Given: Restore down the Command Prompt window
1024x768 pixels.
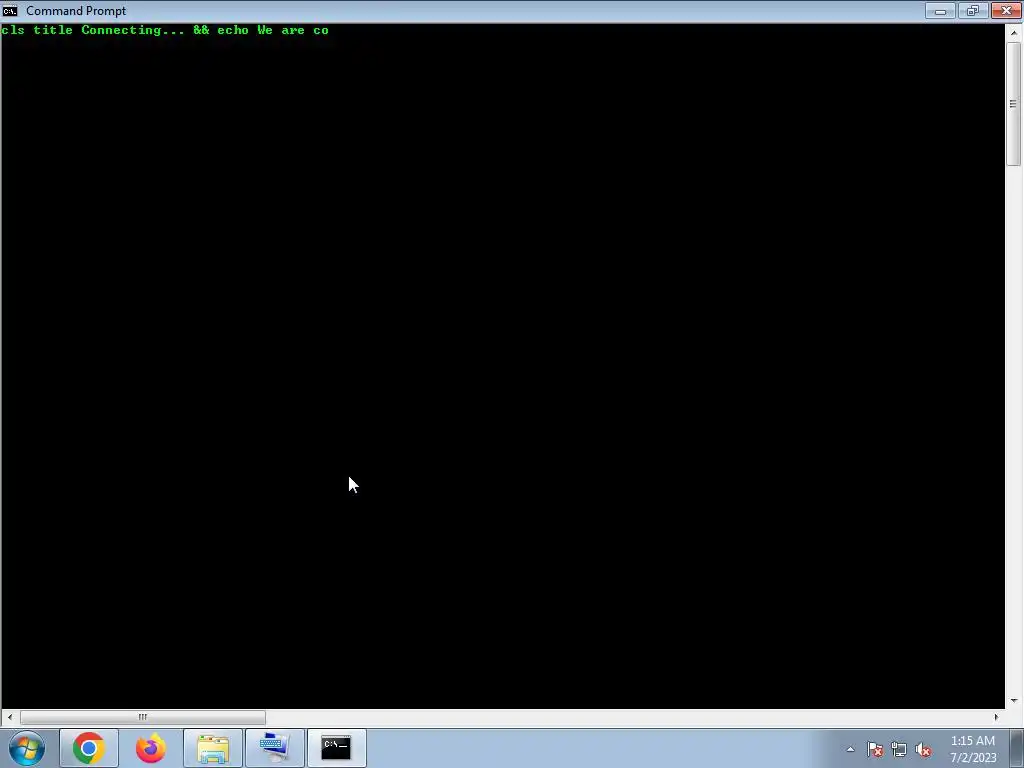Looking at the screenshot, I should point(973,10).
